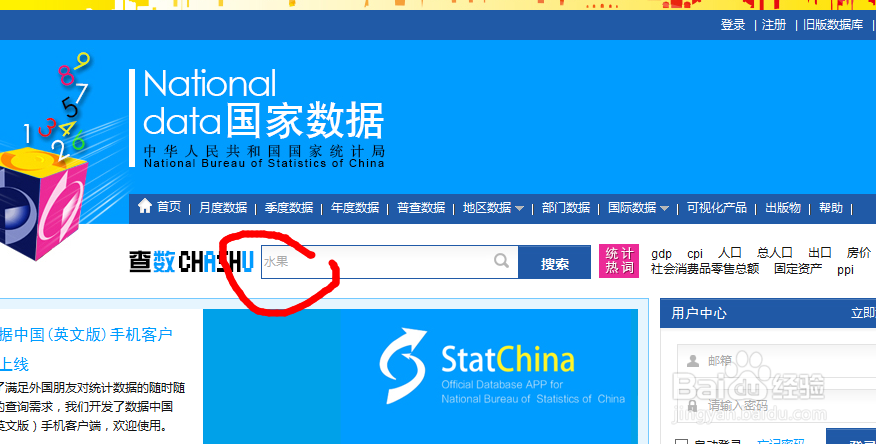This screenshot has height=444, width=876.
Task: Click the StatChina arrow logo
Action: tap(403, 365)
